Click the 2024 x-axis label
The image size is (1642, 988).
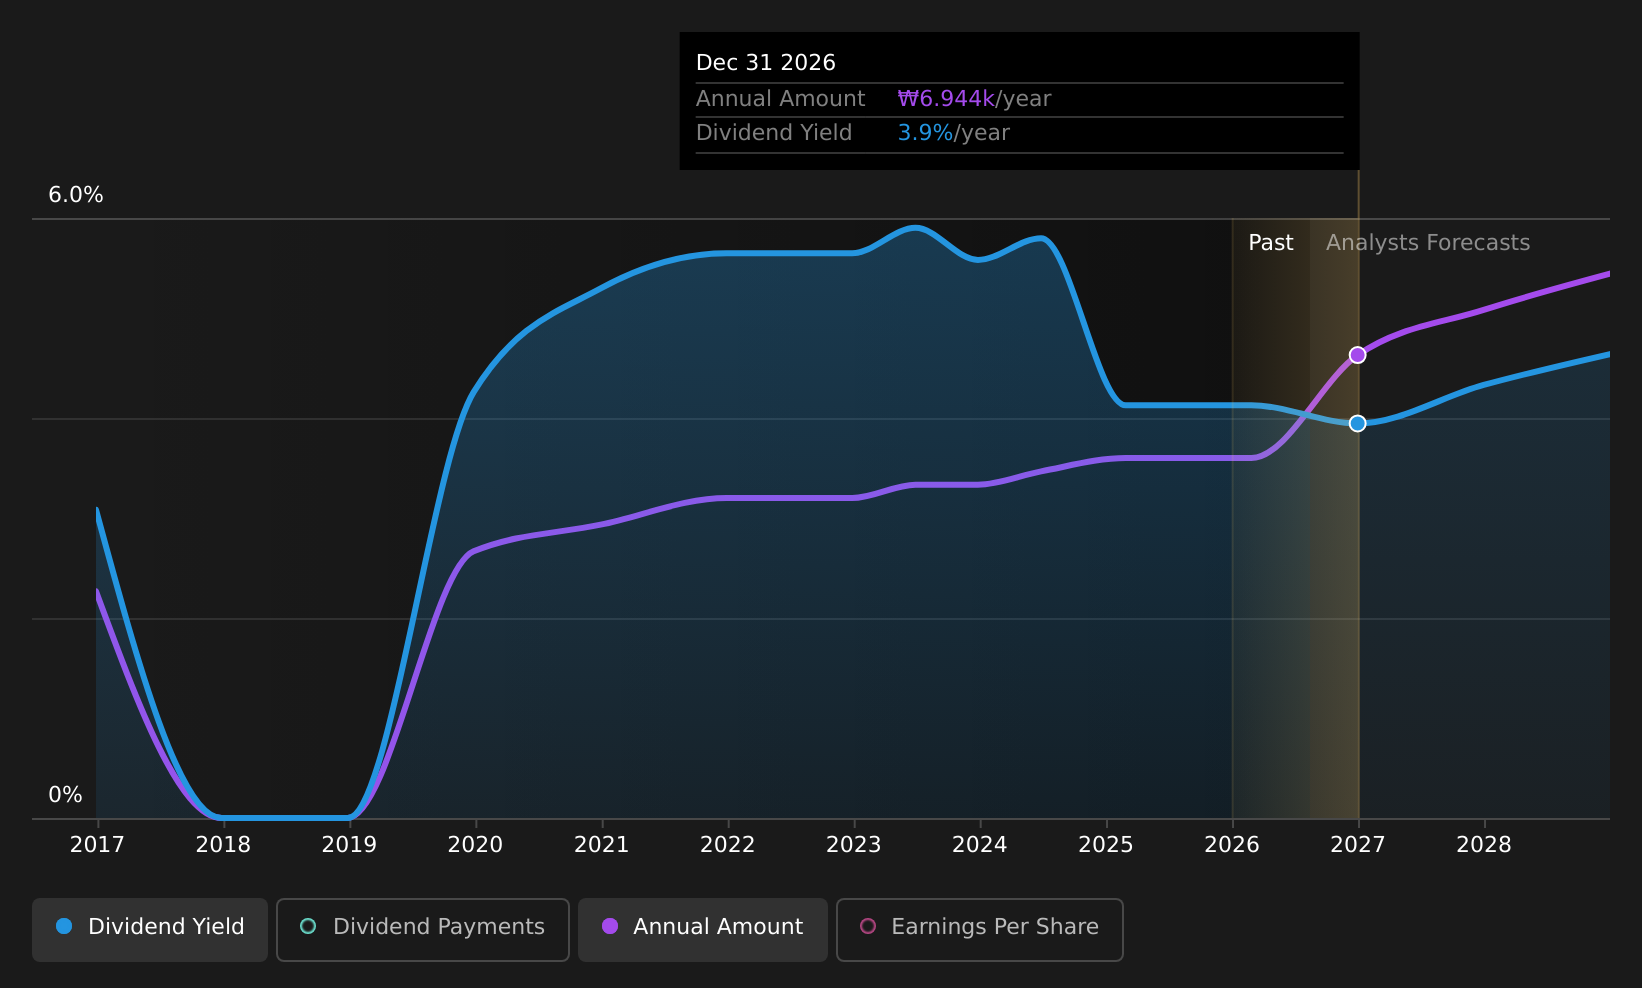(979, 845)
